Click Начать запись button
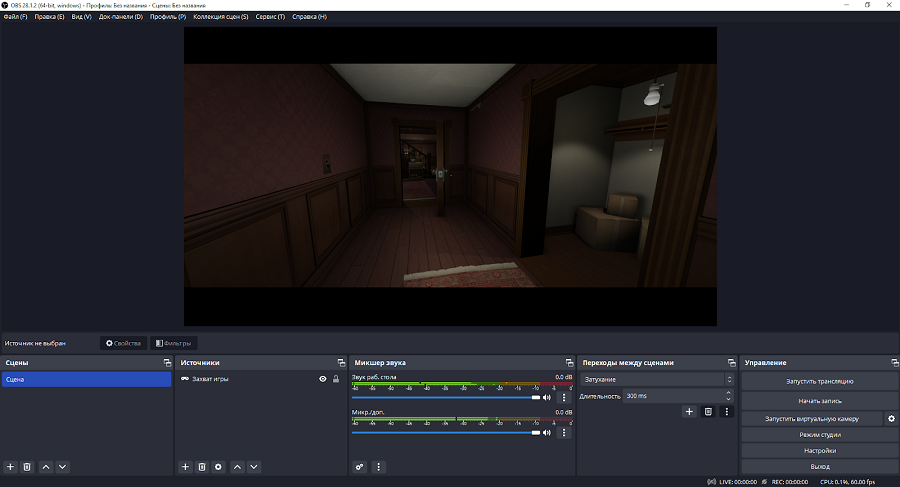The image size is (900, 487). tap(819, 400)
